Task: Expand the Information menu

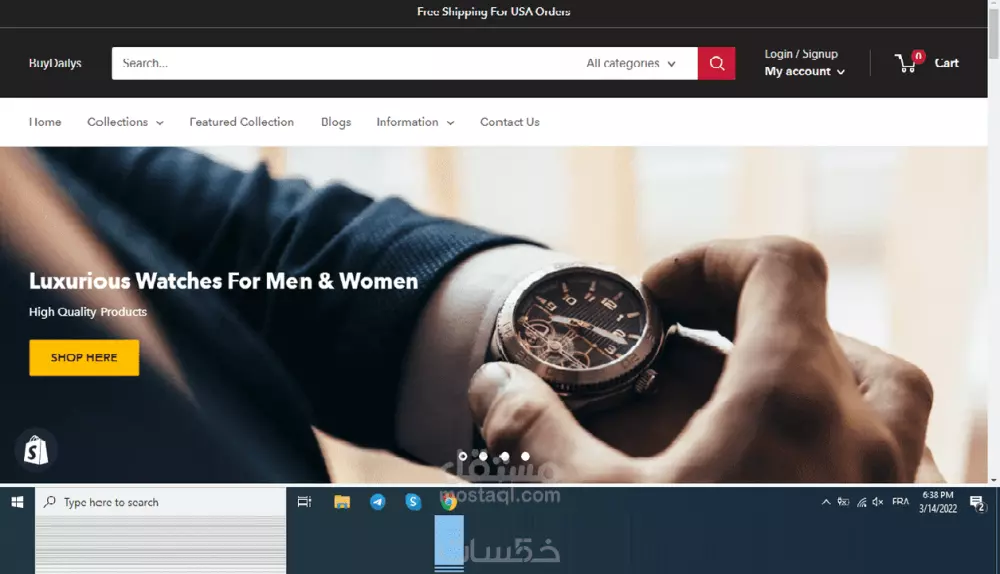Action: point(415,122)
